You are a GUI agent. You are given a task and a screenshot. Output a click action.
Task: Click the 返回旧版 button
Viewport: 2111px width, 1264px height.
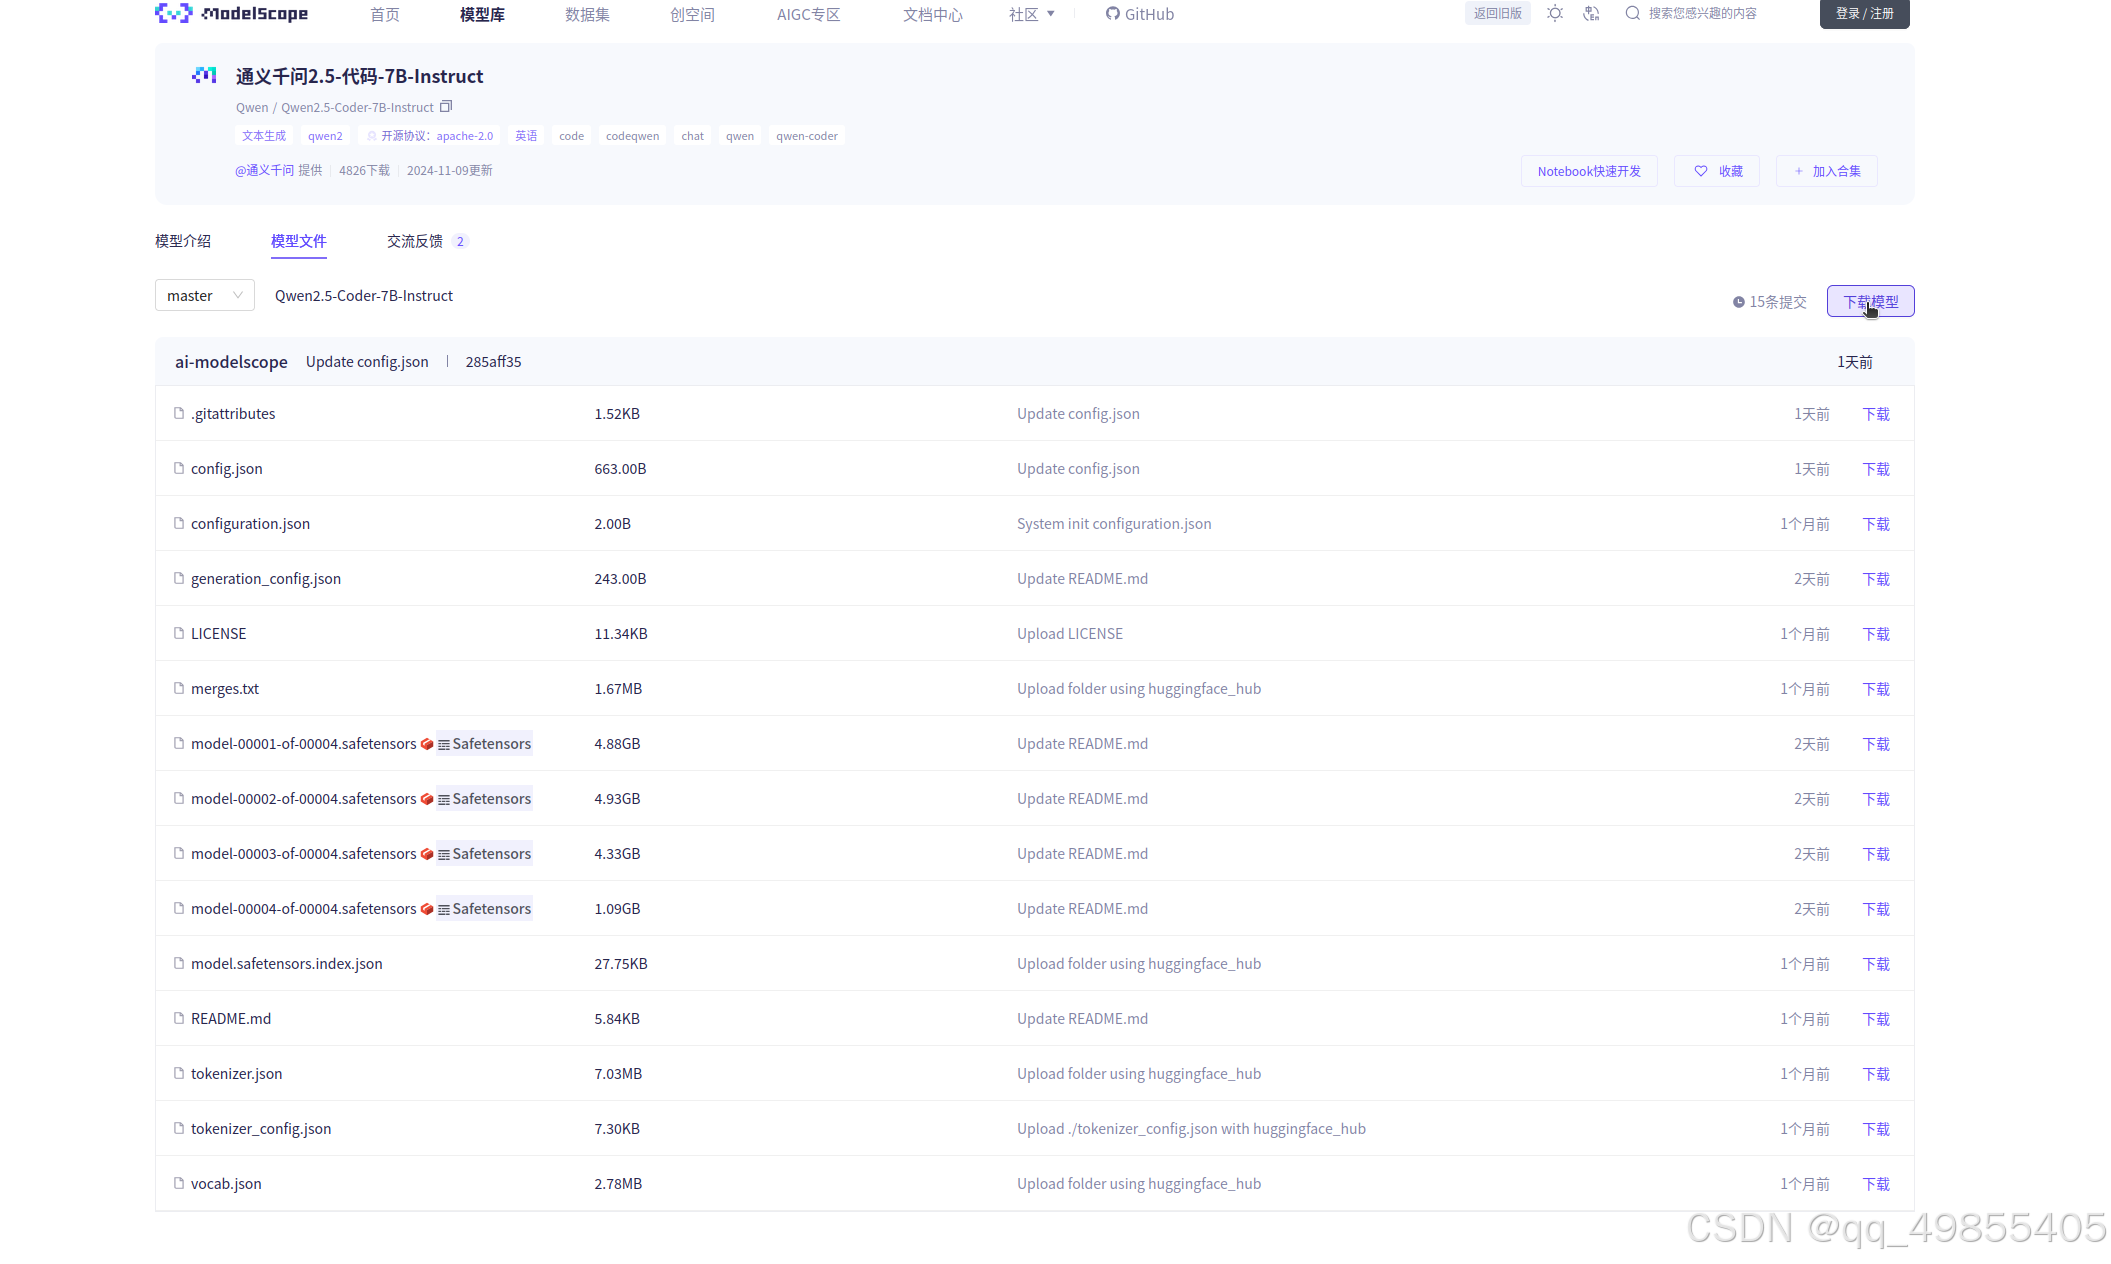click(x=1497, y=13)
